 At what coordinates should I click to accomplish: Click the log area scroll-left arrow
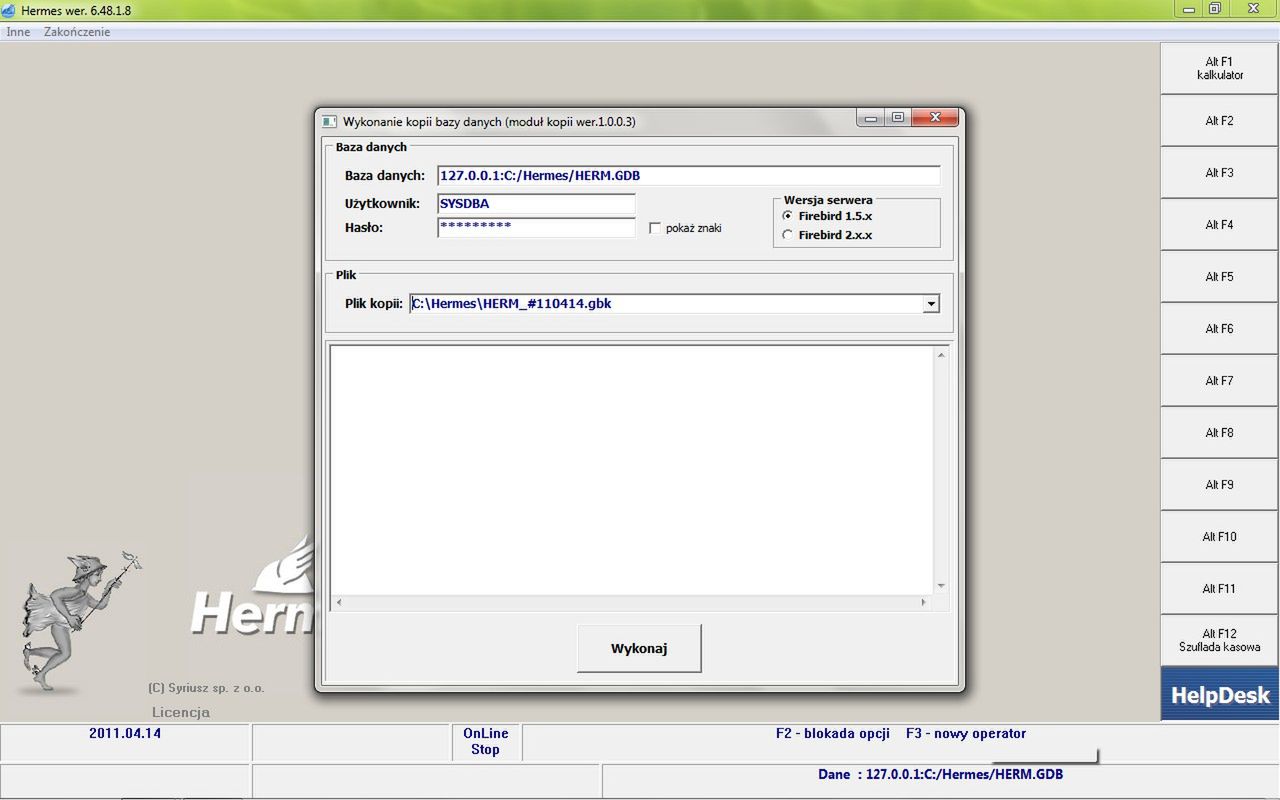click(338, 603)
